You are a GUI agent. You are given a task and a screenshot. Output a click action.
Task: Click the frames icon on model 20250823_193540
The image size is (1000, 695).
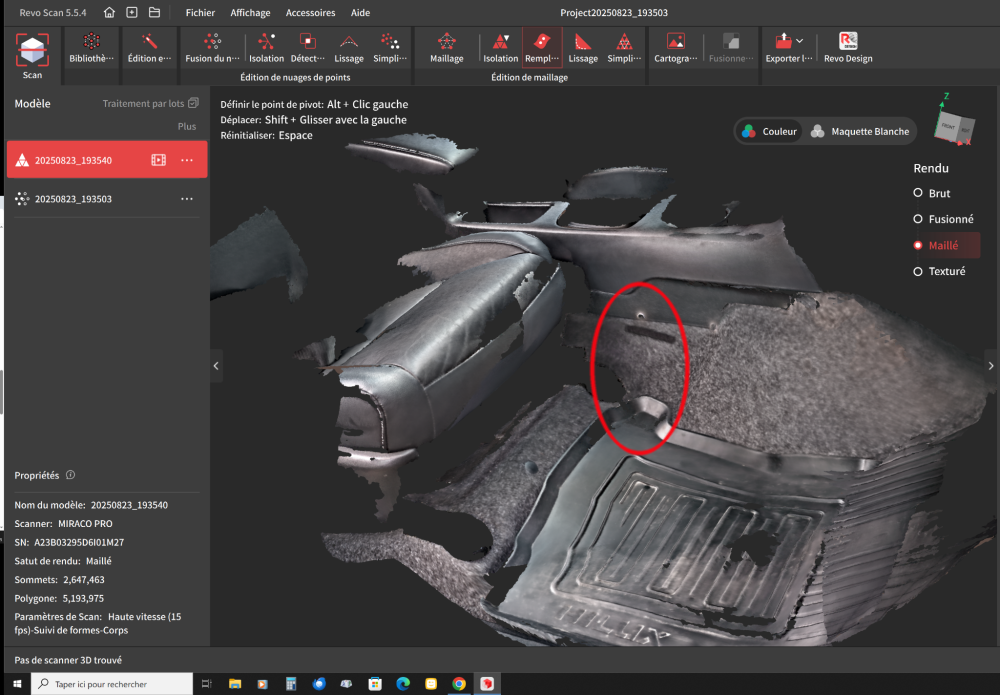pos(158,160)
